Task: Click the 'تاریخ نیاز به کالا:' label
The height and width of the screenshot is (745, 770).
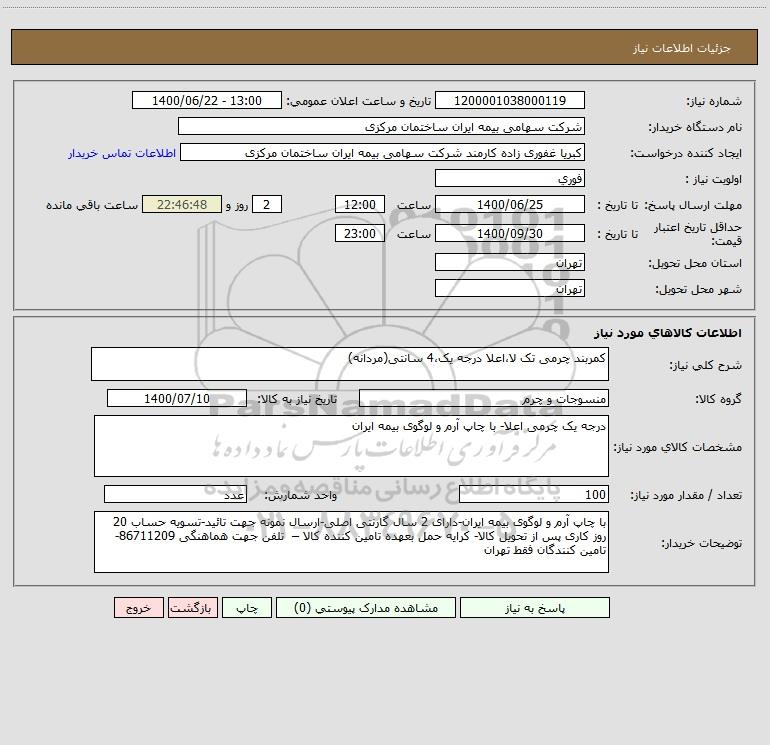Action: (x=297, y=399)
